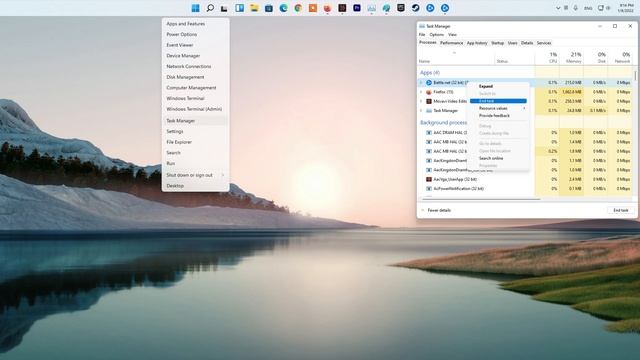Screen dimensions: 640x360
Task: Switch to the Details tab
Action: [x=527, y=43]
